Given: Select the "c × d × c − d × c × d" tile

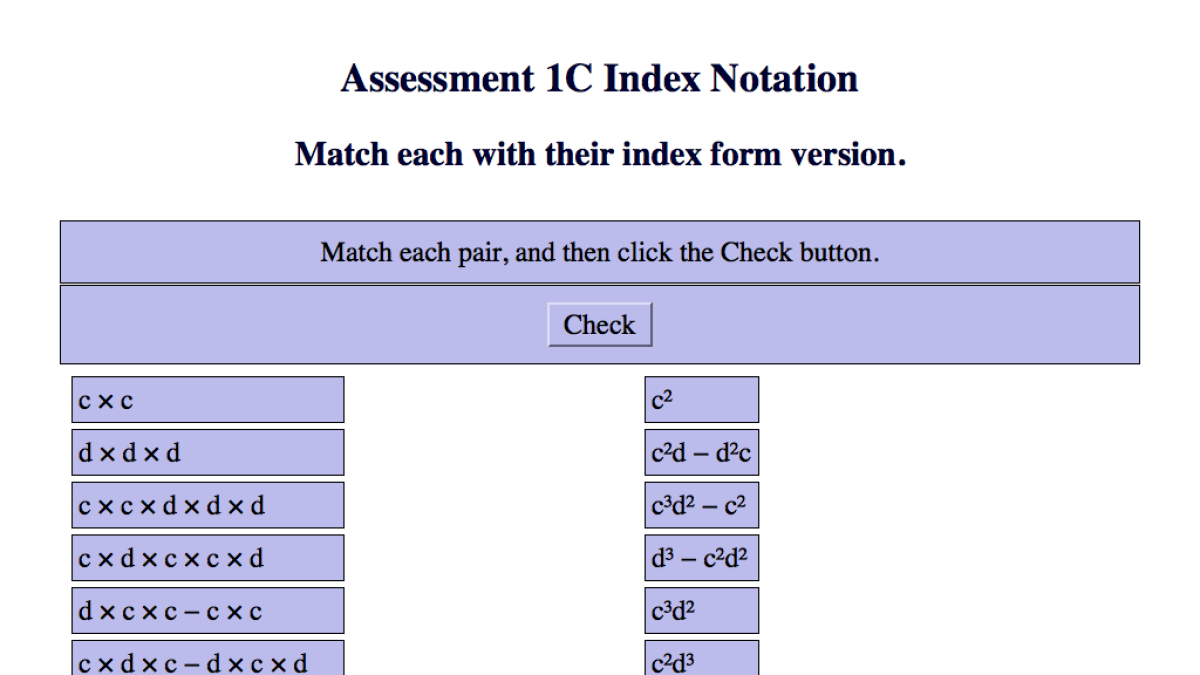Looking at the screenshot, I should [x=207, y=660].
